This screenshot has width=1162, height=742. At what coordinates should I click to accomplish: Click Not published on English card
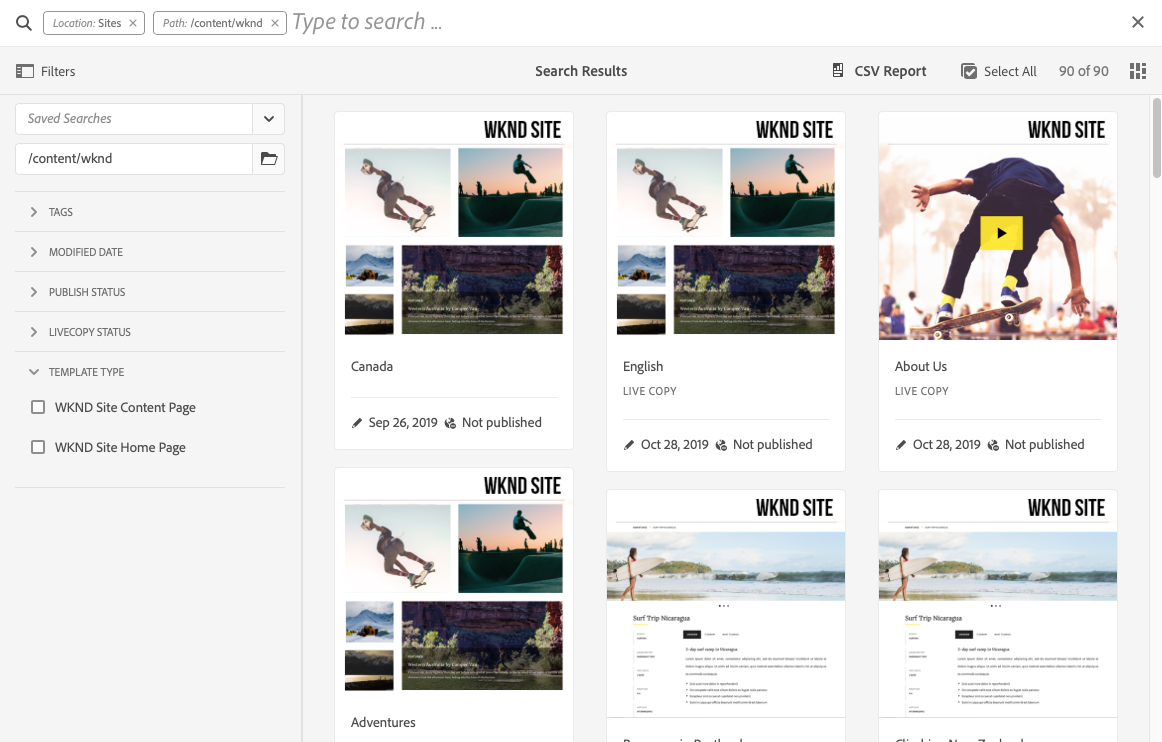[x=772, y=445]
